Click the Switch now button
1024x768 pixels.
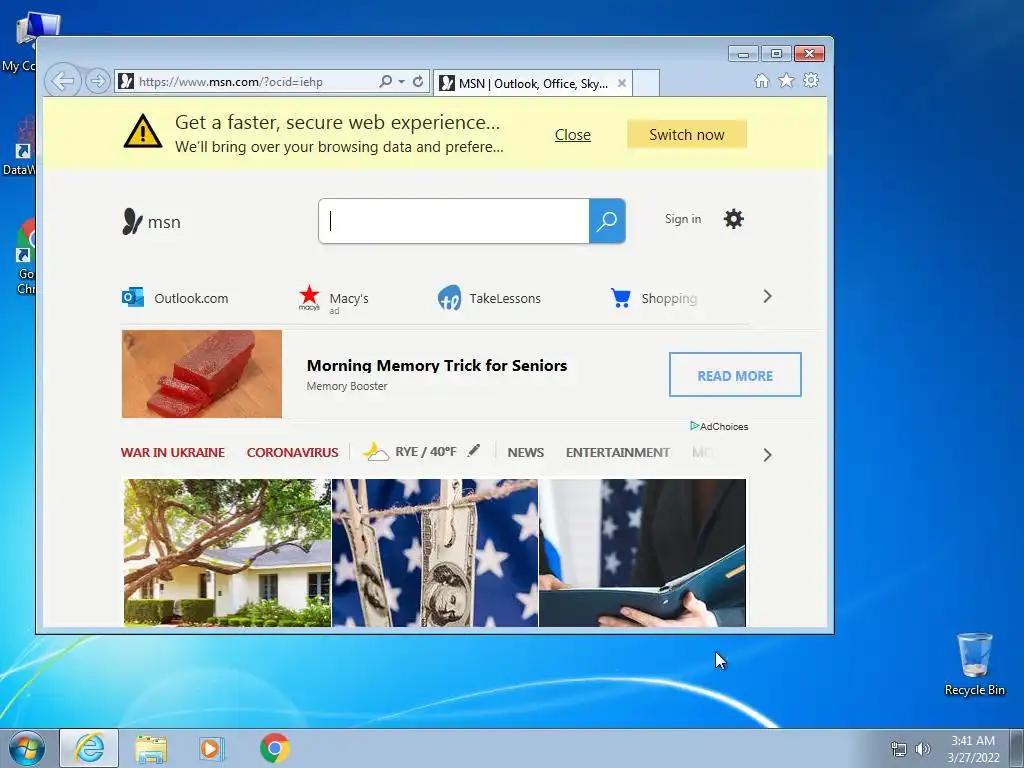(686, 135)
